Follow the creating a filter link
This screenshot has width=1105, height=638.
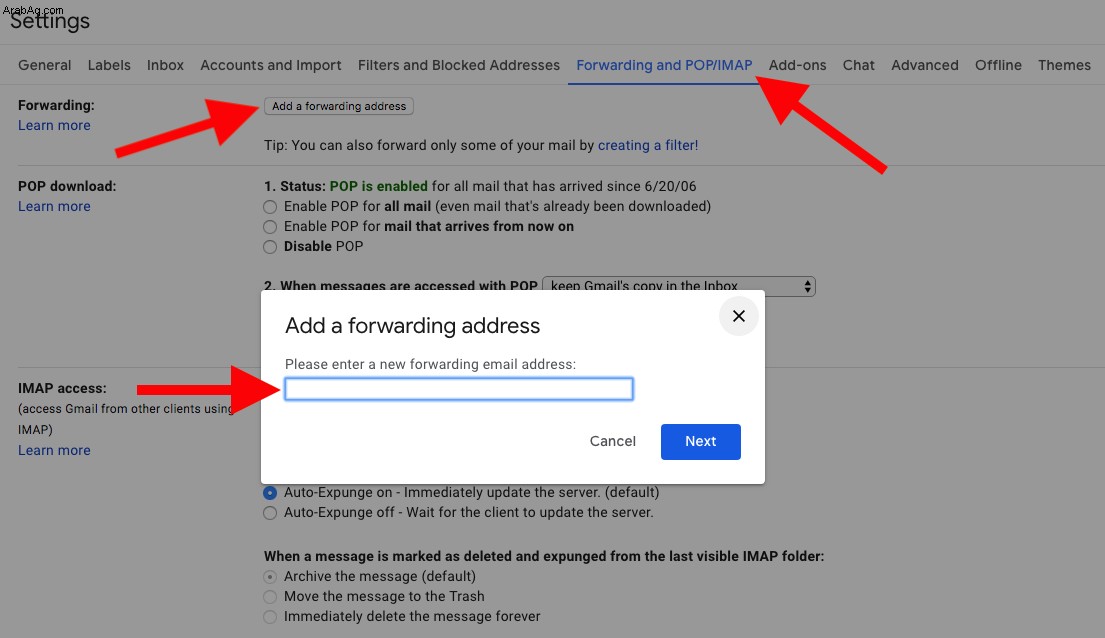click(x=648, y=145)
